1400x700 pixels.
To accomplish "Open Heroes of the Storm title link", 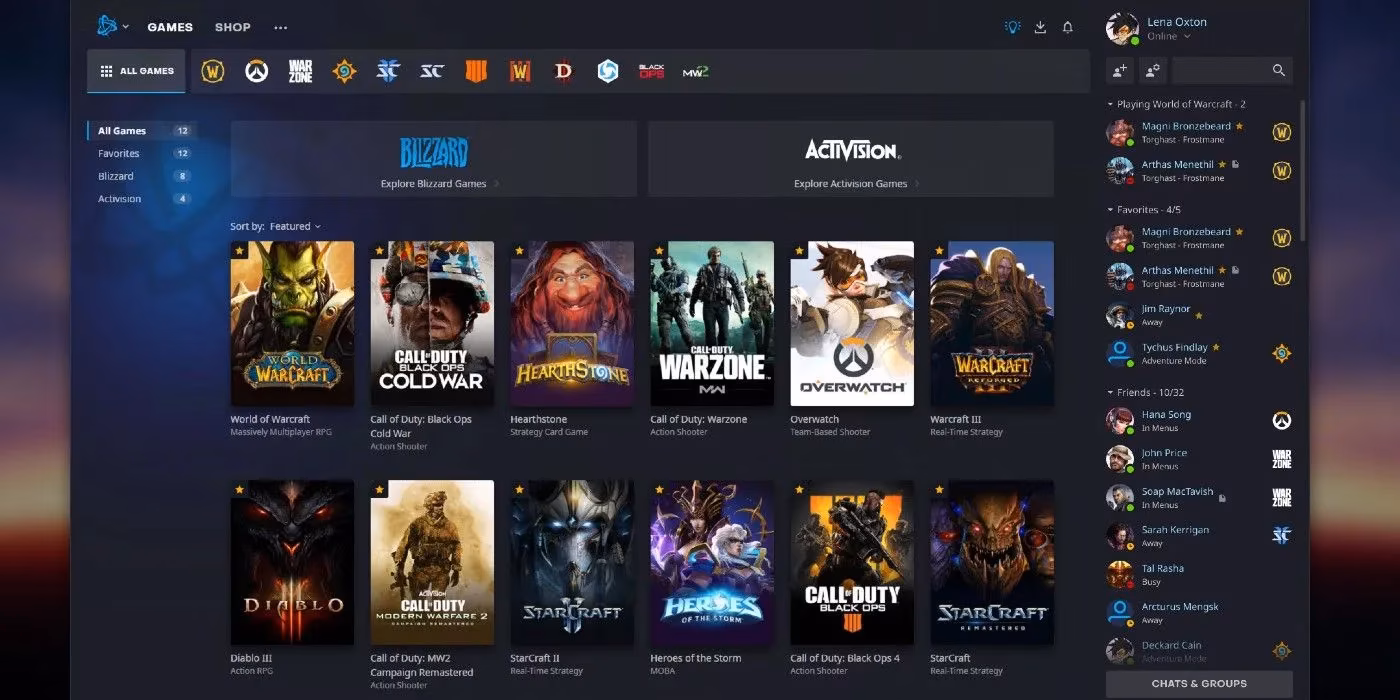I will tap(695, 658).
